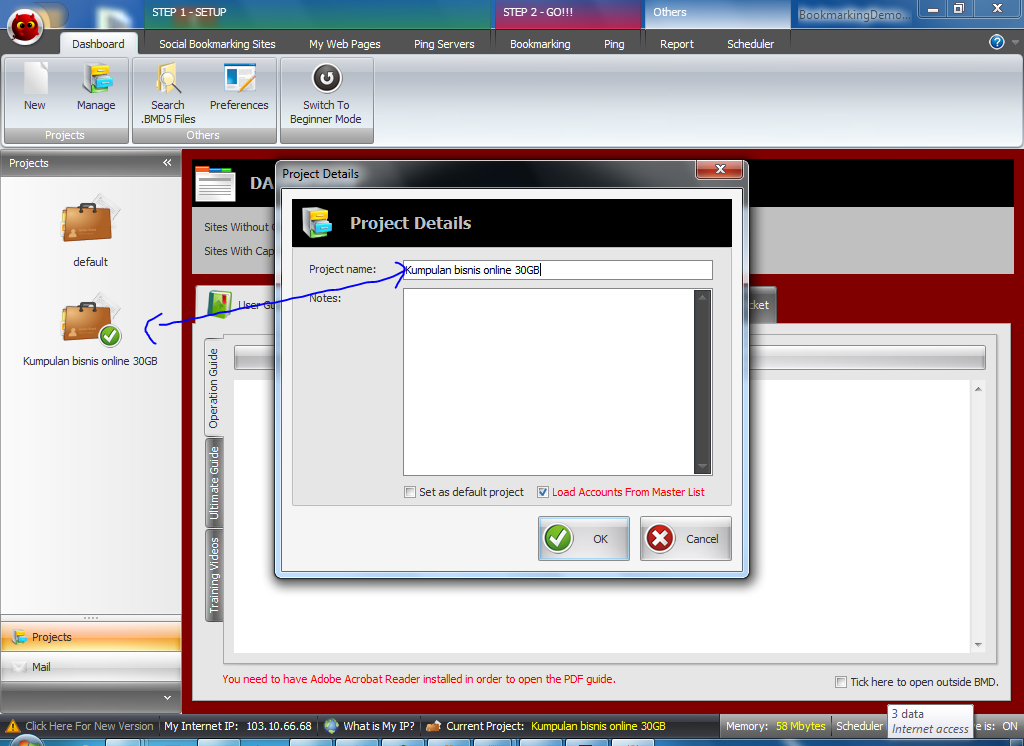Cancel the Project Details dialog

click(x=686, y=538)
